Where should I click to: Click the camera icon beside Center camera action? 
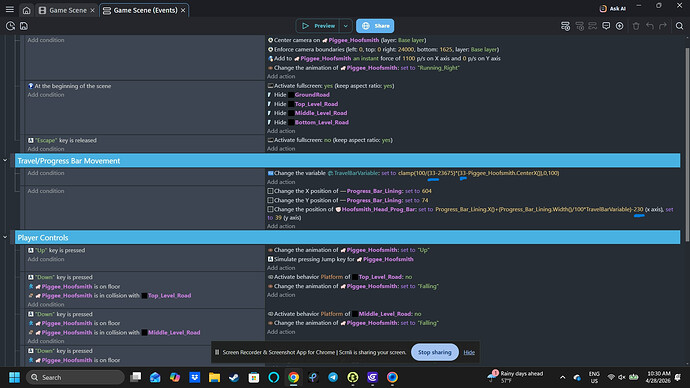tap(270, 40)
